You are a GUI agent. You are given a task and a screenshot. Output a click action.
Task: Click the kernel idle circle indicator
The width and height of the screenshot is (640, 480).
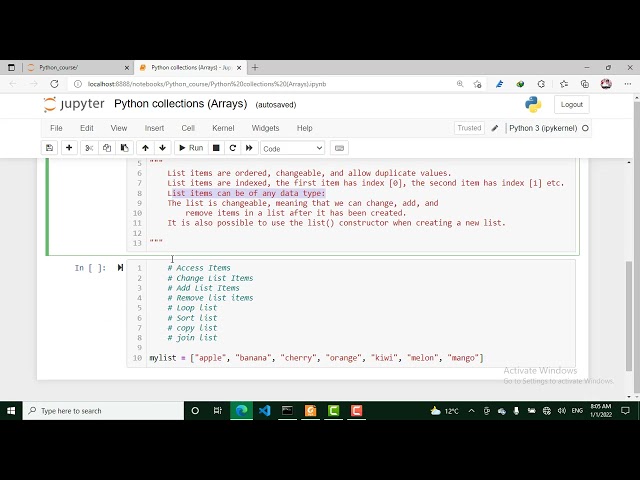(x=585, y=128)
